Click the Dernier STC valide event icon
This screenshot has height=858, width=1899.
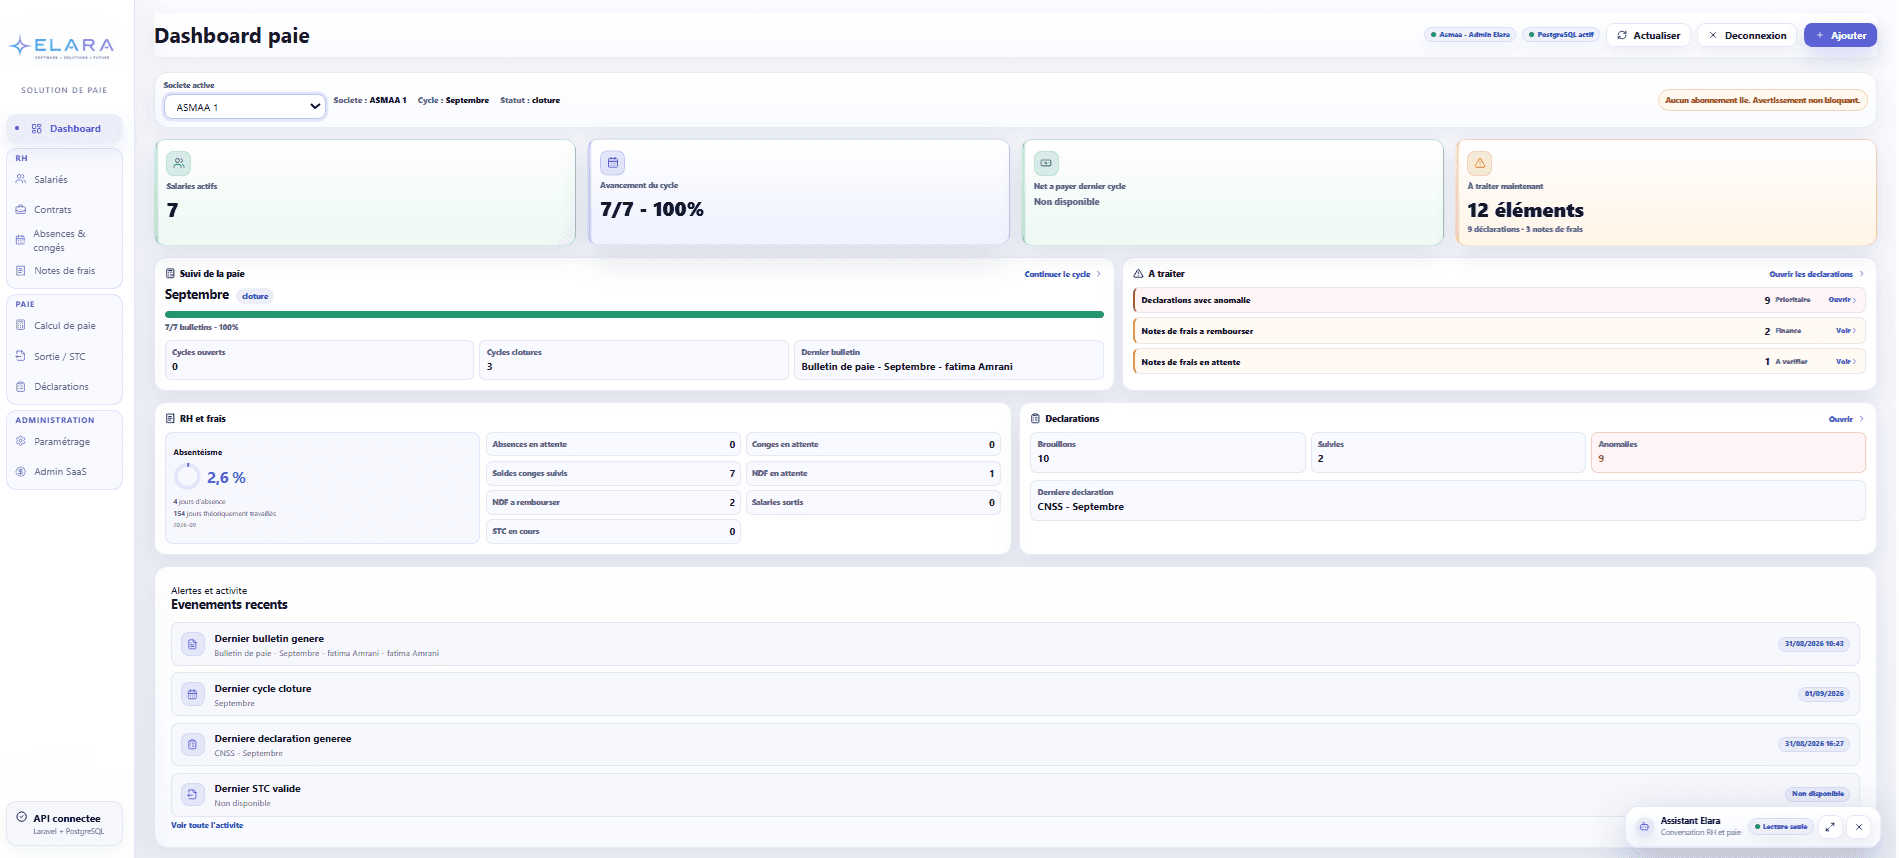pyautogui.click(x=193, y=795)
